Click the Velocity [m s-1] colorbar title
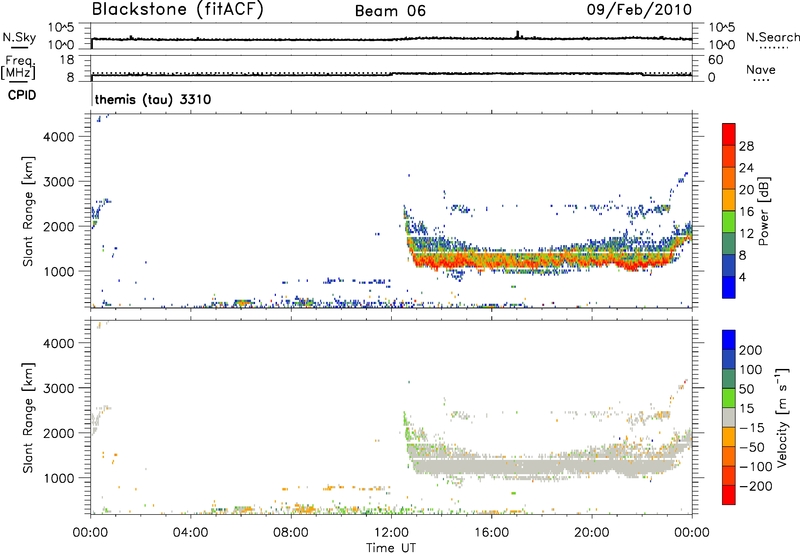This screenshot has width=800, height=554. 781,418
